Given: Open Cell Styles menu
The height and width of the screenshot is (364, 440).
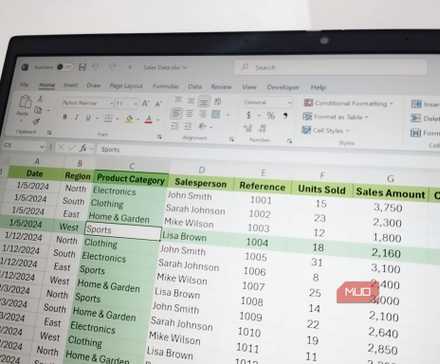Looking at the screenshot, I should [x=325, y=130].
